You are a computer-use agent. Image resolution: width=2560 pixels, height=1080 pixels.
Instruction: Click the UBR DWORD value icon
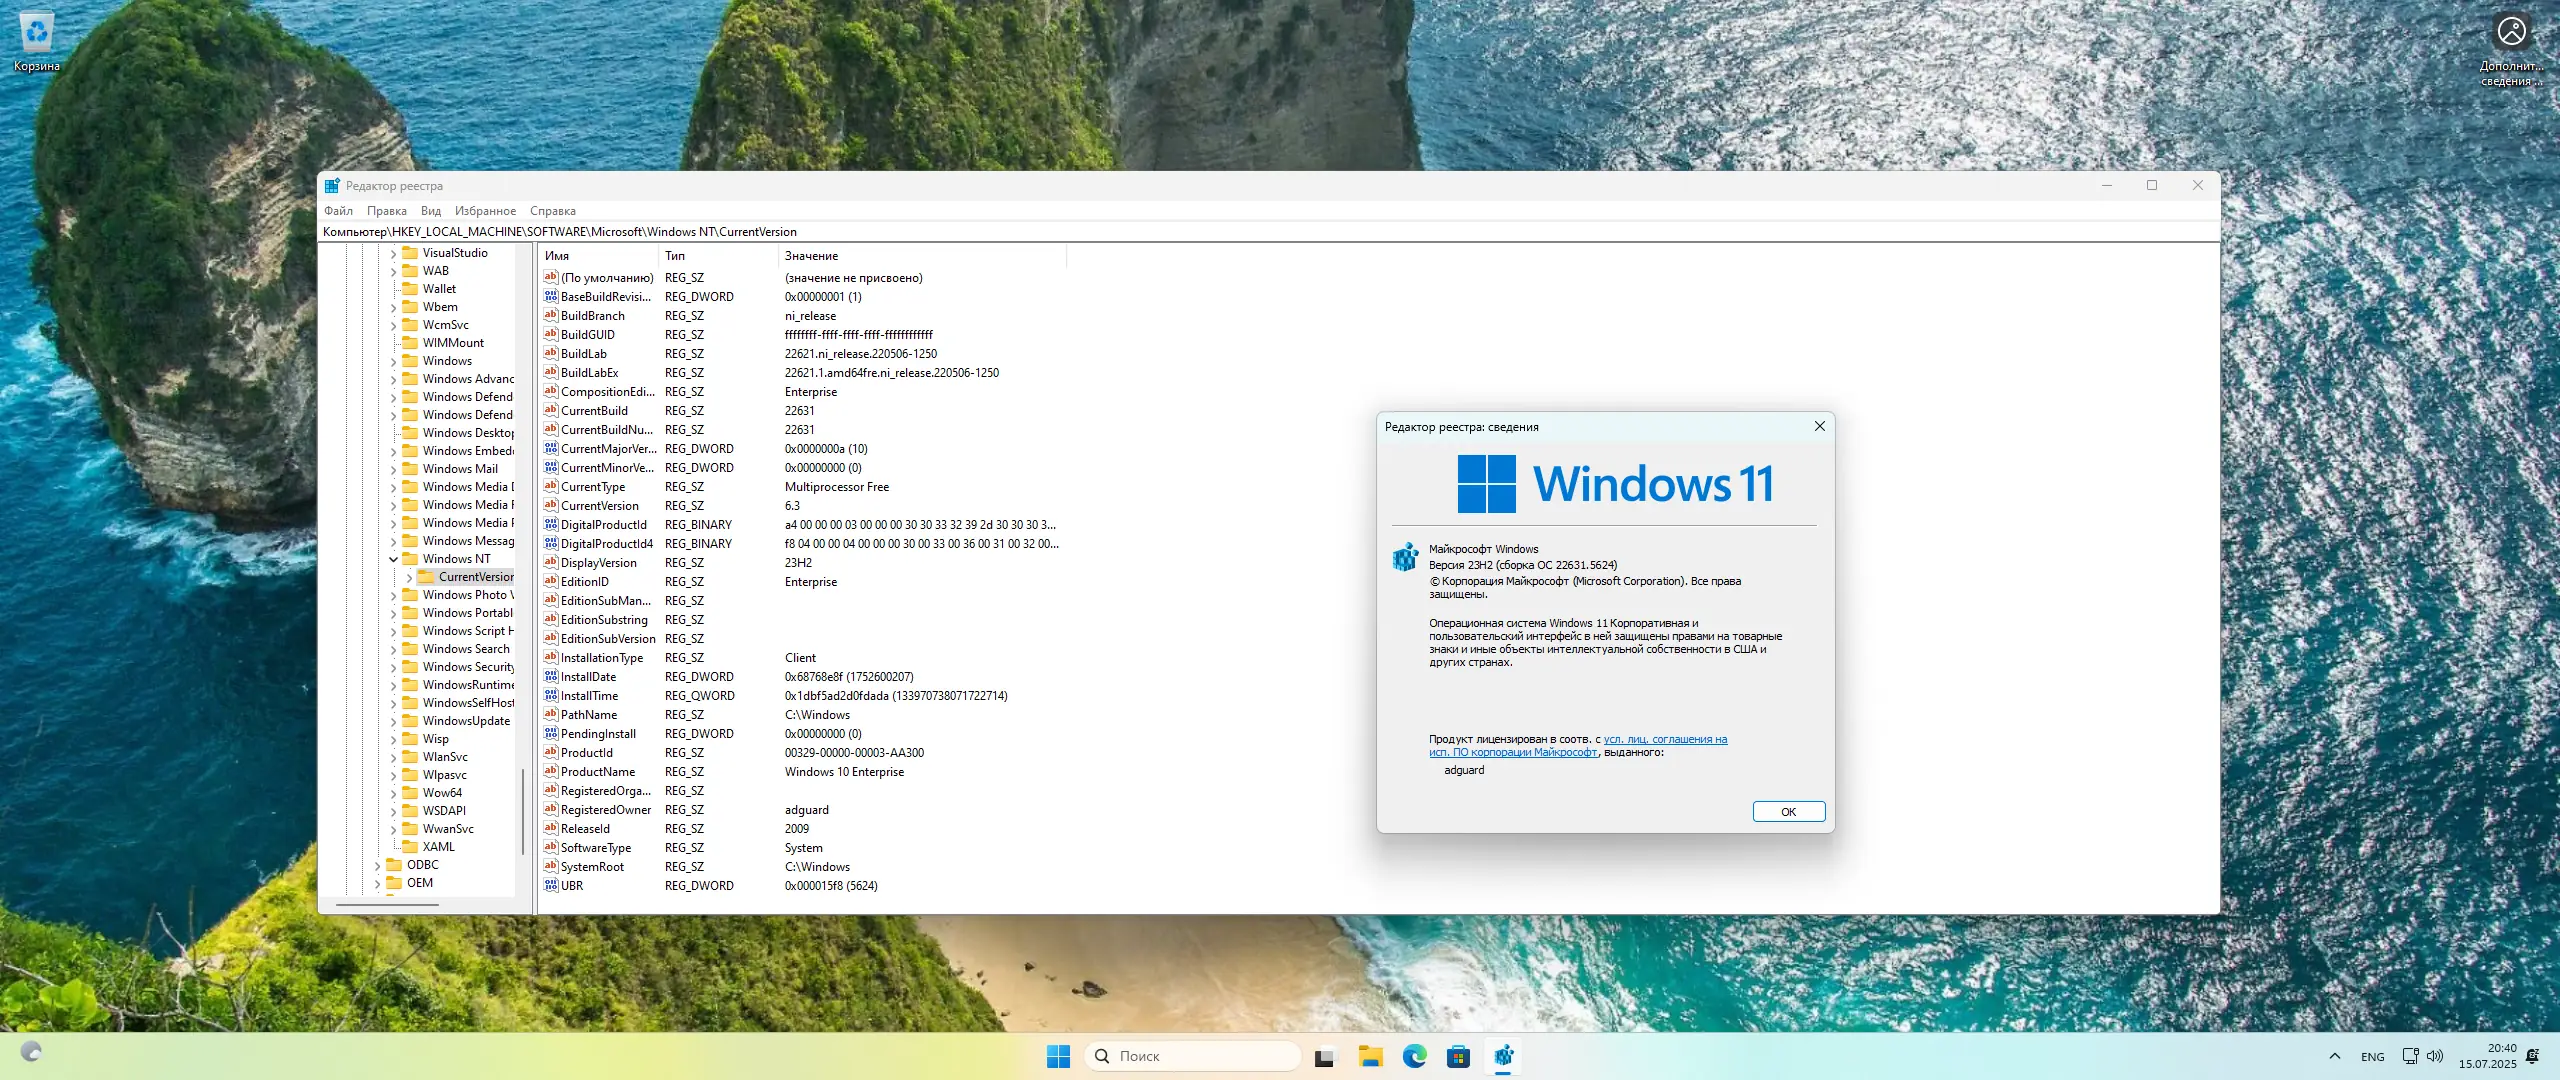pyautogui.click(x=550, y=886)
